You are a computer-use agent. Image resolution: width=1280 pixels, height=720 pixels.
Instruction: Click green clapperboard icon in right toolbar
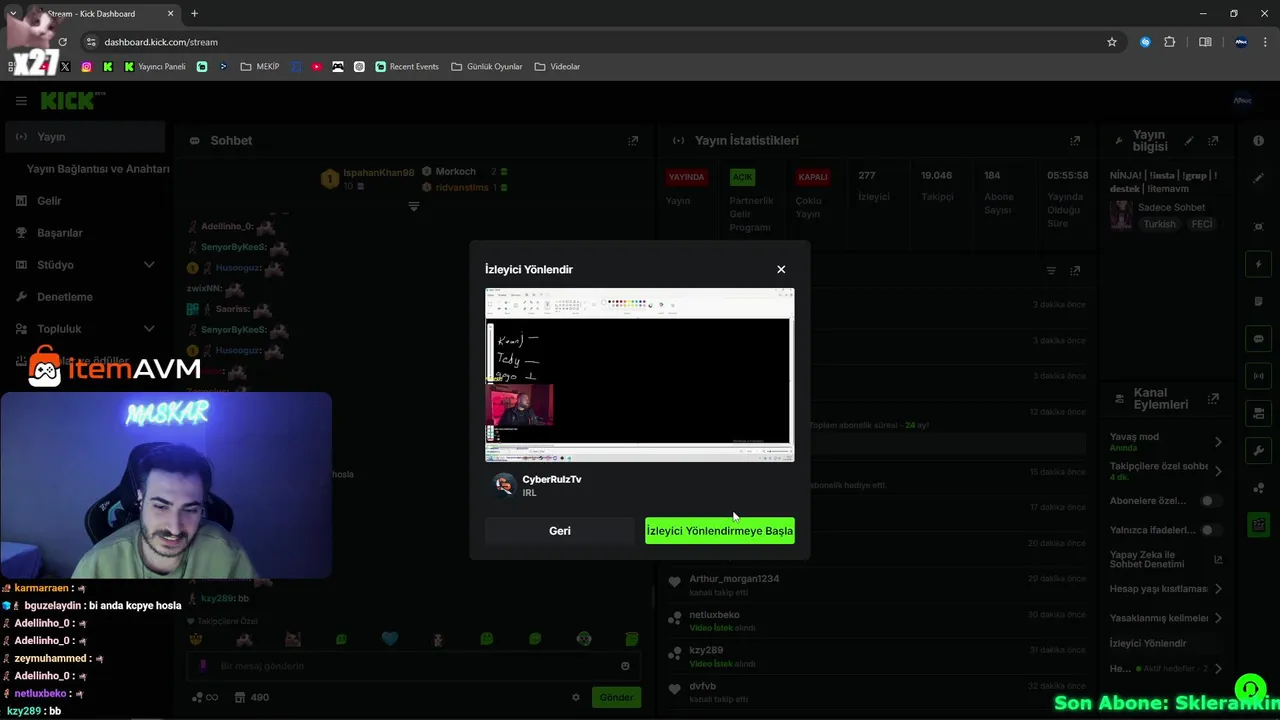click(1259, 525)
